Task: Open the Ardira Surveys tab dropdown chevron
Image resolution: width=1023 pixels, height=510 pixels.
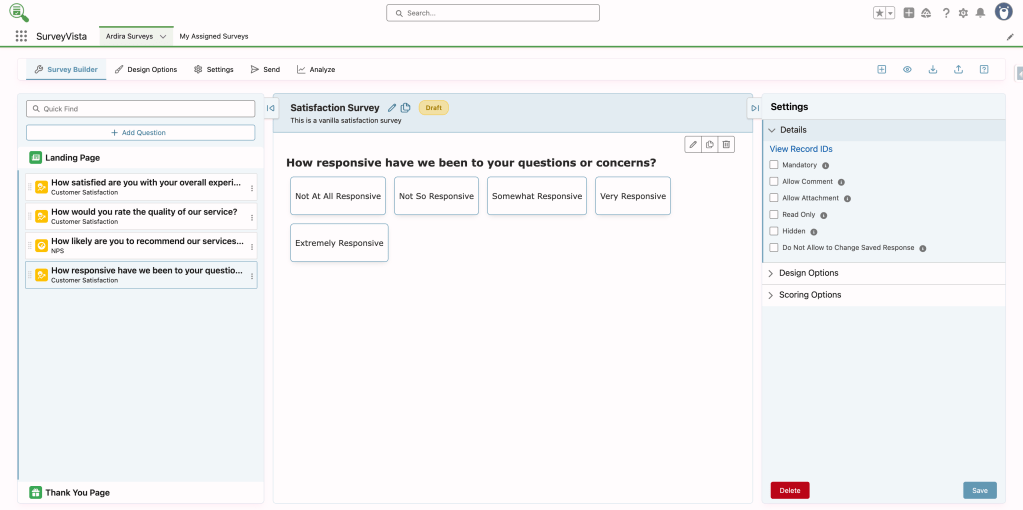Action: pos(163,37)
